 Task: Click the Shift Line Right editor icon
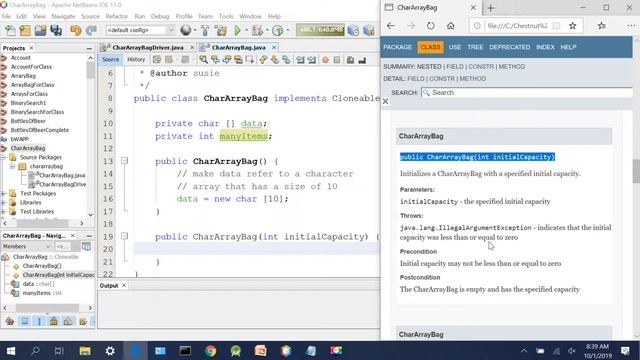[312, 60]
